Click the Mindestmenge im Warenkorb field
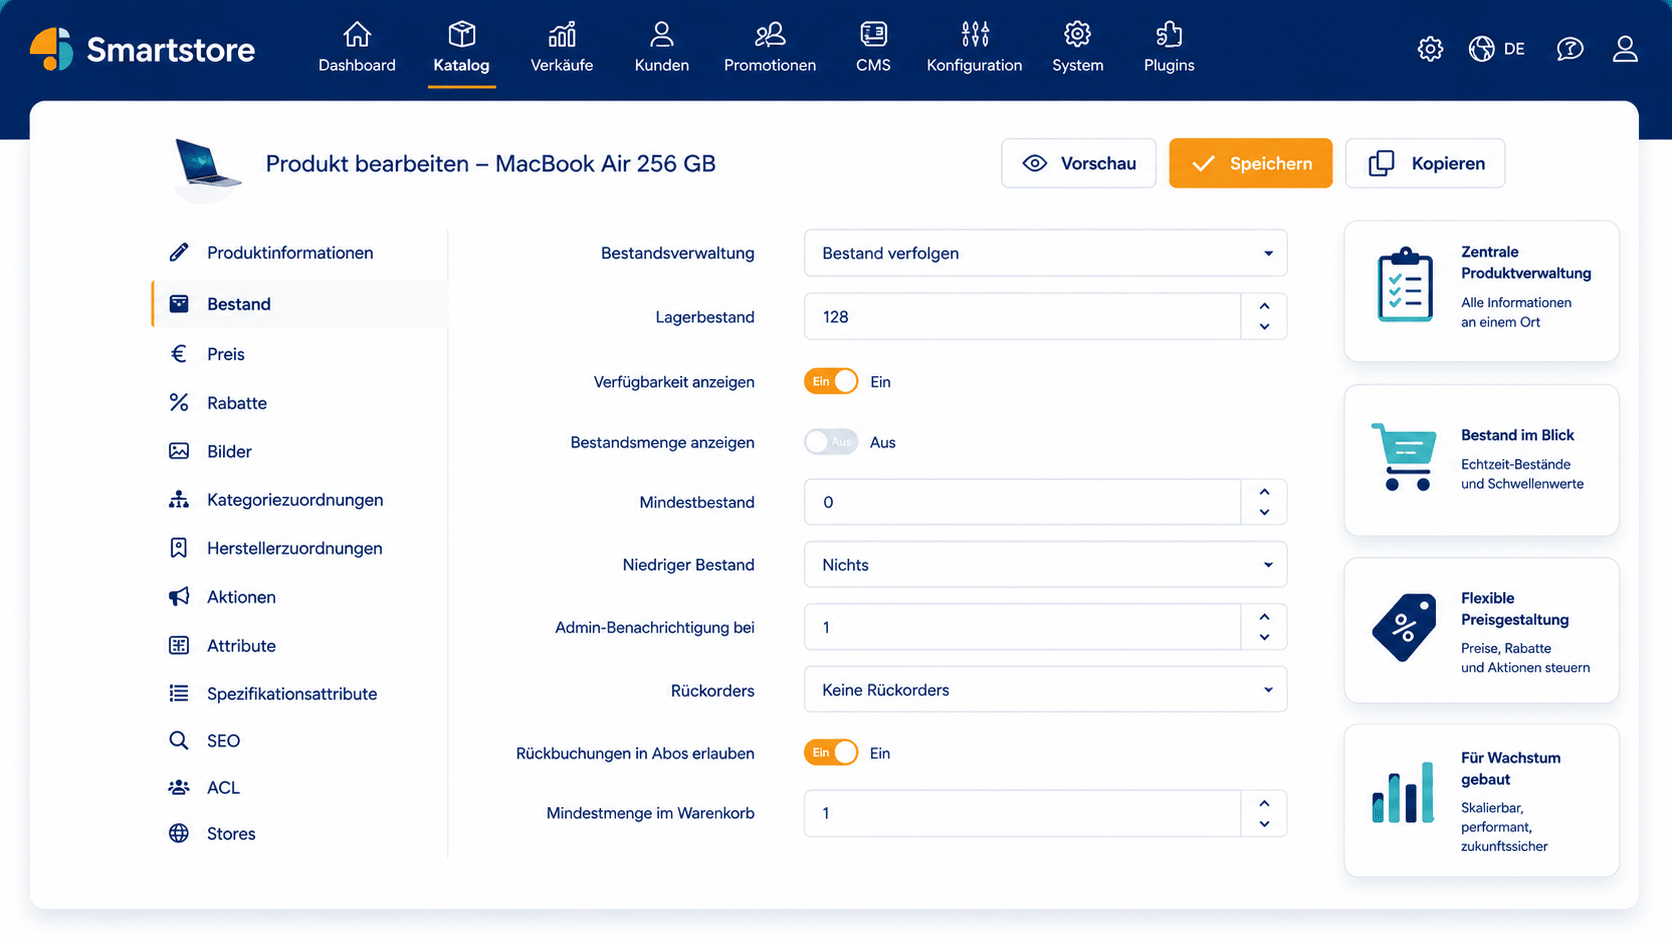1672x941 pixels. (x=1022, y=813)
